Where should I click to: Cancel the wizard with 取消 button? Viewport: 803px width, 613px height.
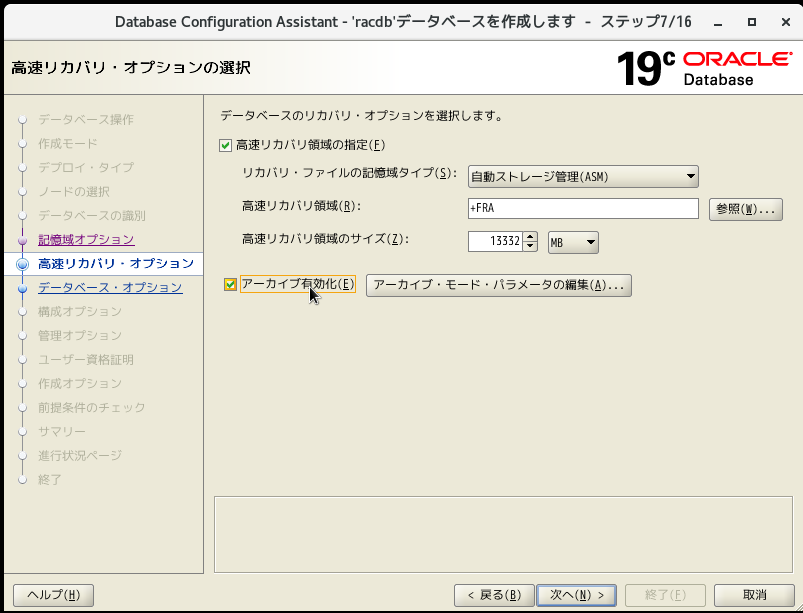pos(754,595)
